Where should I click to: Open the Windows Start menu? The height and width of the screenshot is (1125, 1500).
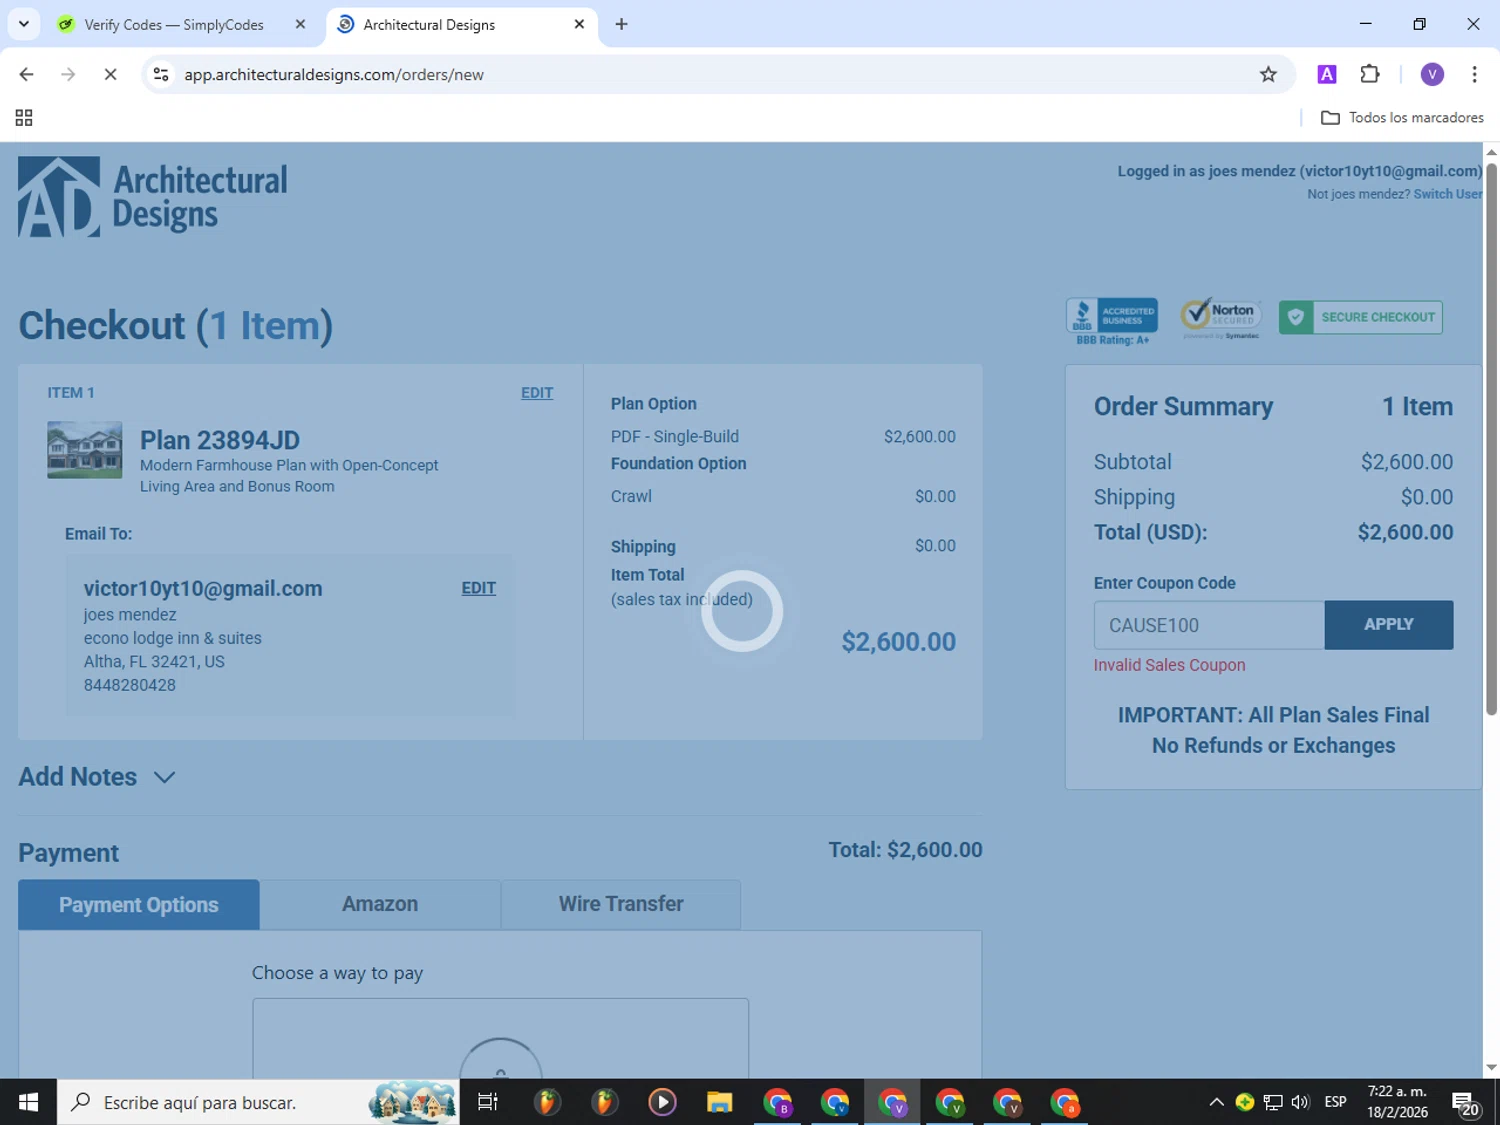[28, 1102]
